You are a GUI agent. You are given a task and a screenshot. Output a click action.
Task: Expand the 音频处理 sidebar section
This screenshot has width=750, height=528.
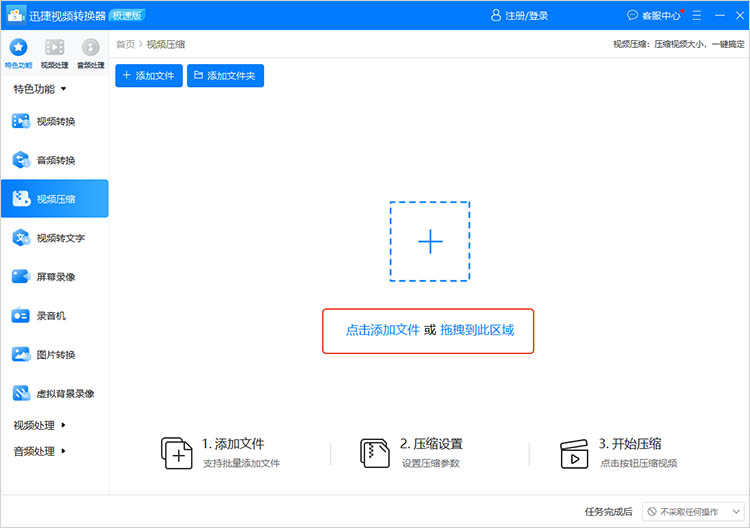[x=40, y=451]
